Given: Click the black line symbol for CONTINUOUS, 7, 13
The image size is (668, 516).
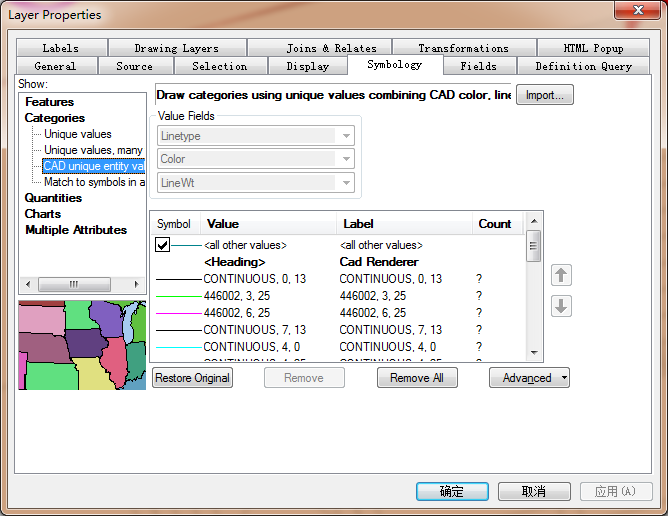Looking at the screenshot, I should pos(179,330).
